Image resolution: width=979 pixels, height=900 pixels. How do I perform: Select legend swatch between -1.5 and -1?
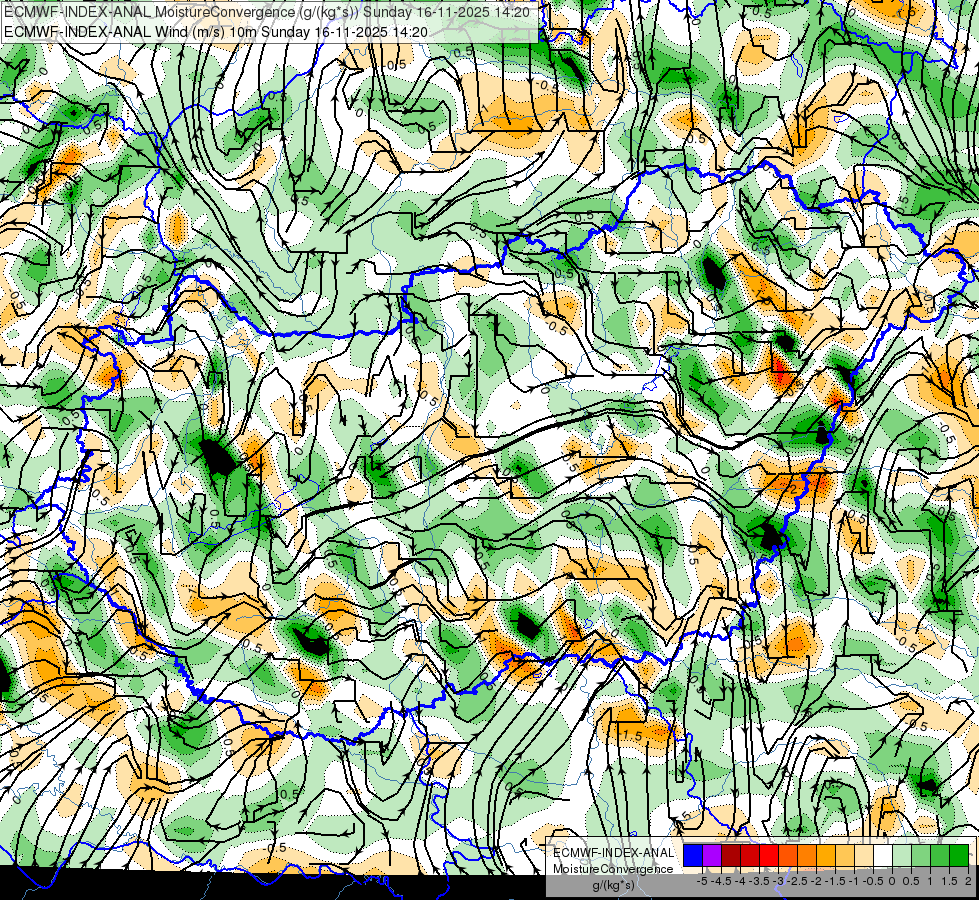pos(845,856)
